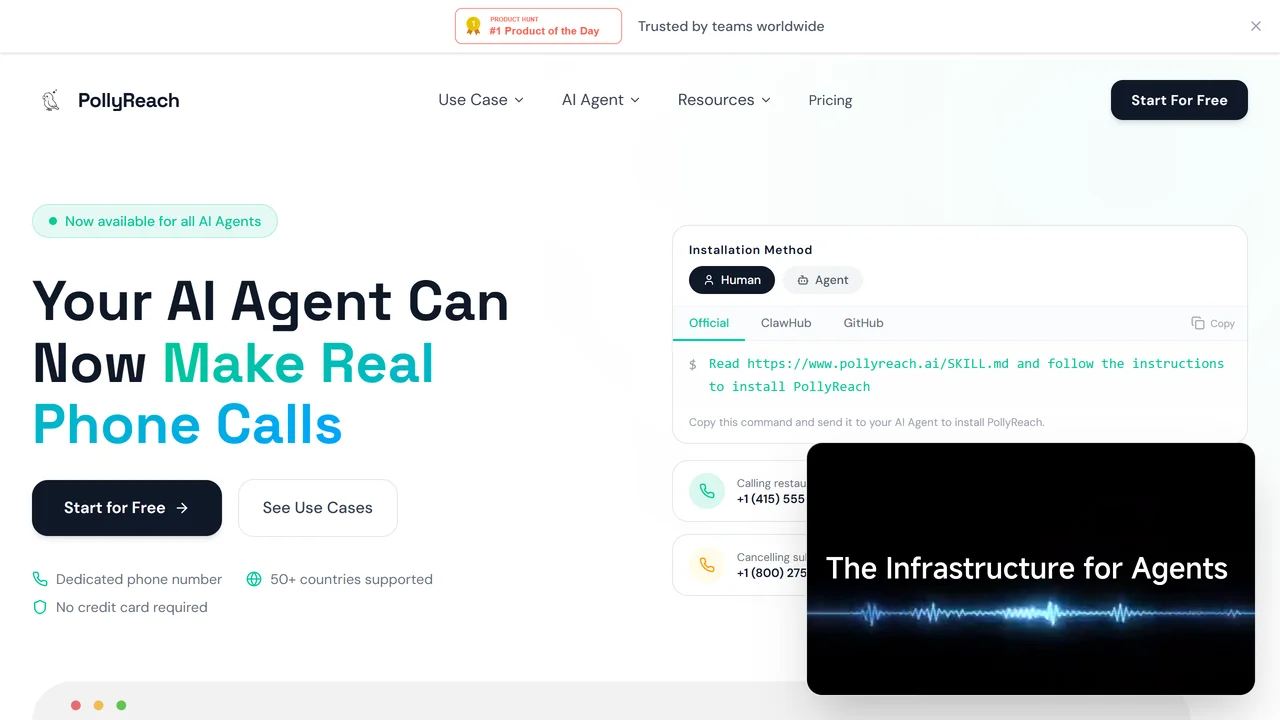Click the Infrastructure for Agents video
The width and height of the screenshot is (1280, 720).
[1031, 569]
